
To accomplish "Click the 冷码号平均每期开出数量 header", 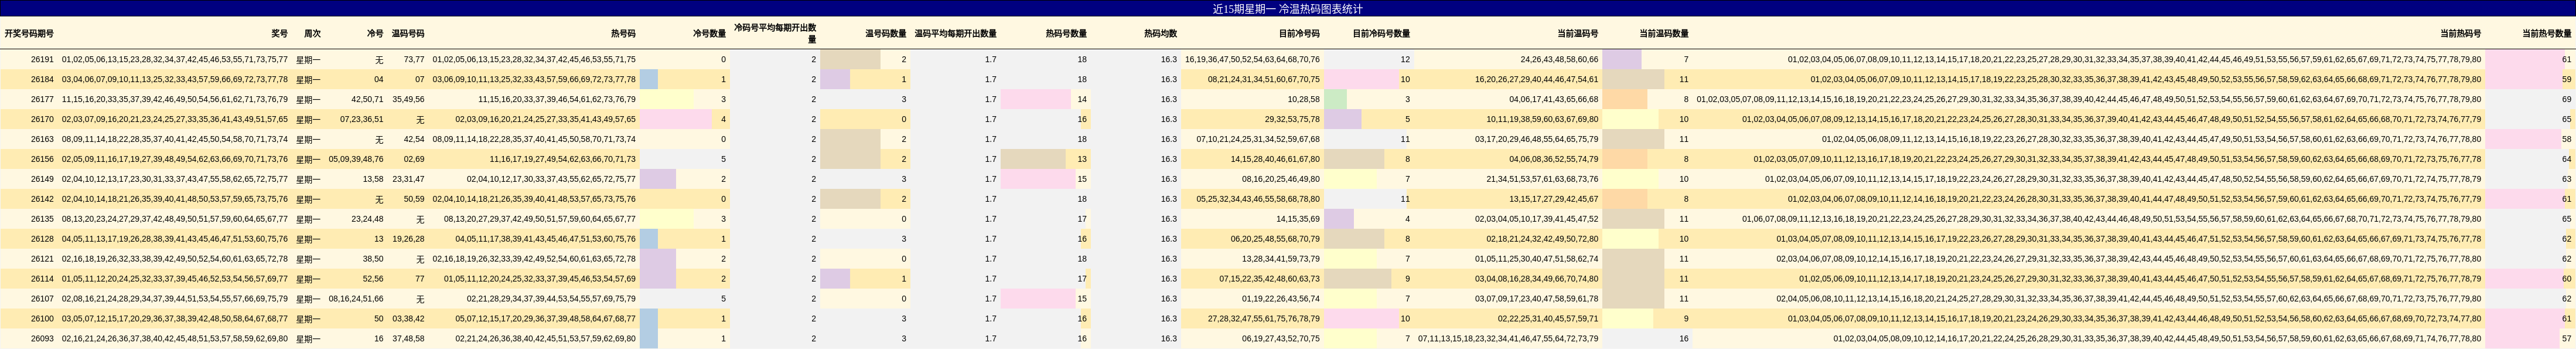I will pos(774,33).
